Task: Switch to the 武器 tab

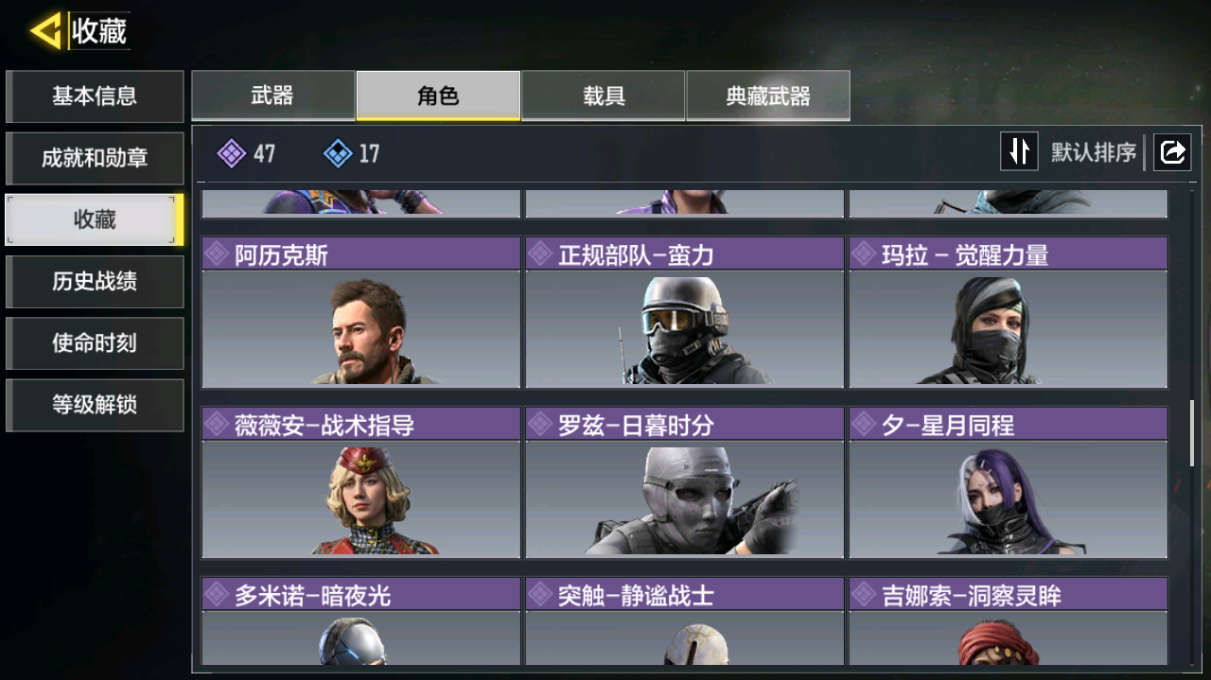Action: (x=273, y=96)
